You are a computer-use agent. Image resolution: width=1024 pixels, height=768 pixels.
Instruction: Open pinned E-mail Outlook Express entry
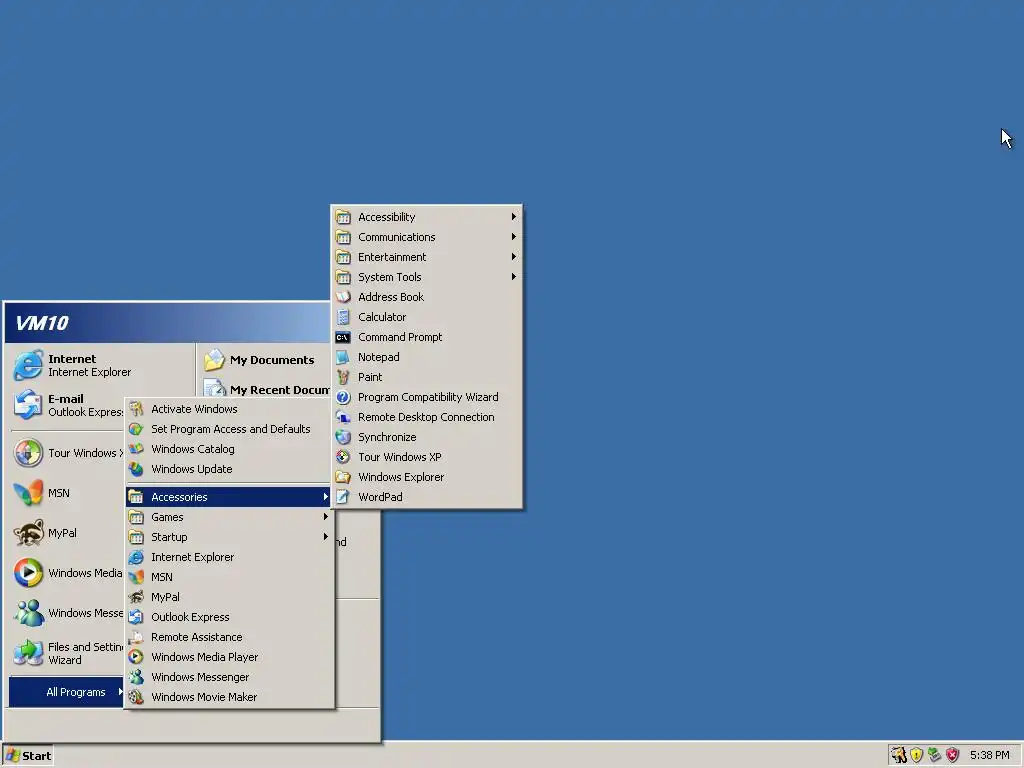[68, 405]
